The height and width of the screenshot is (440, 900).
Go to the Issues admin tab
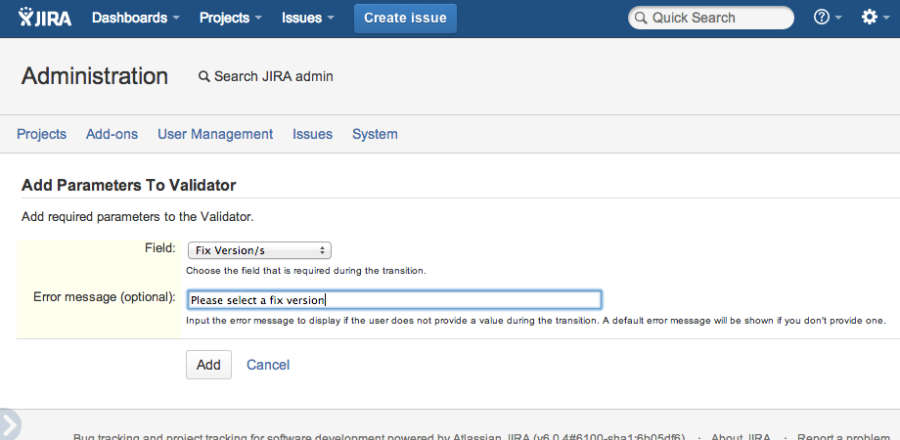[312, 134]
